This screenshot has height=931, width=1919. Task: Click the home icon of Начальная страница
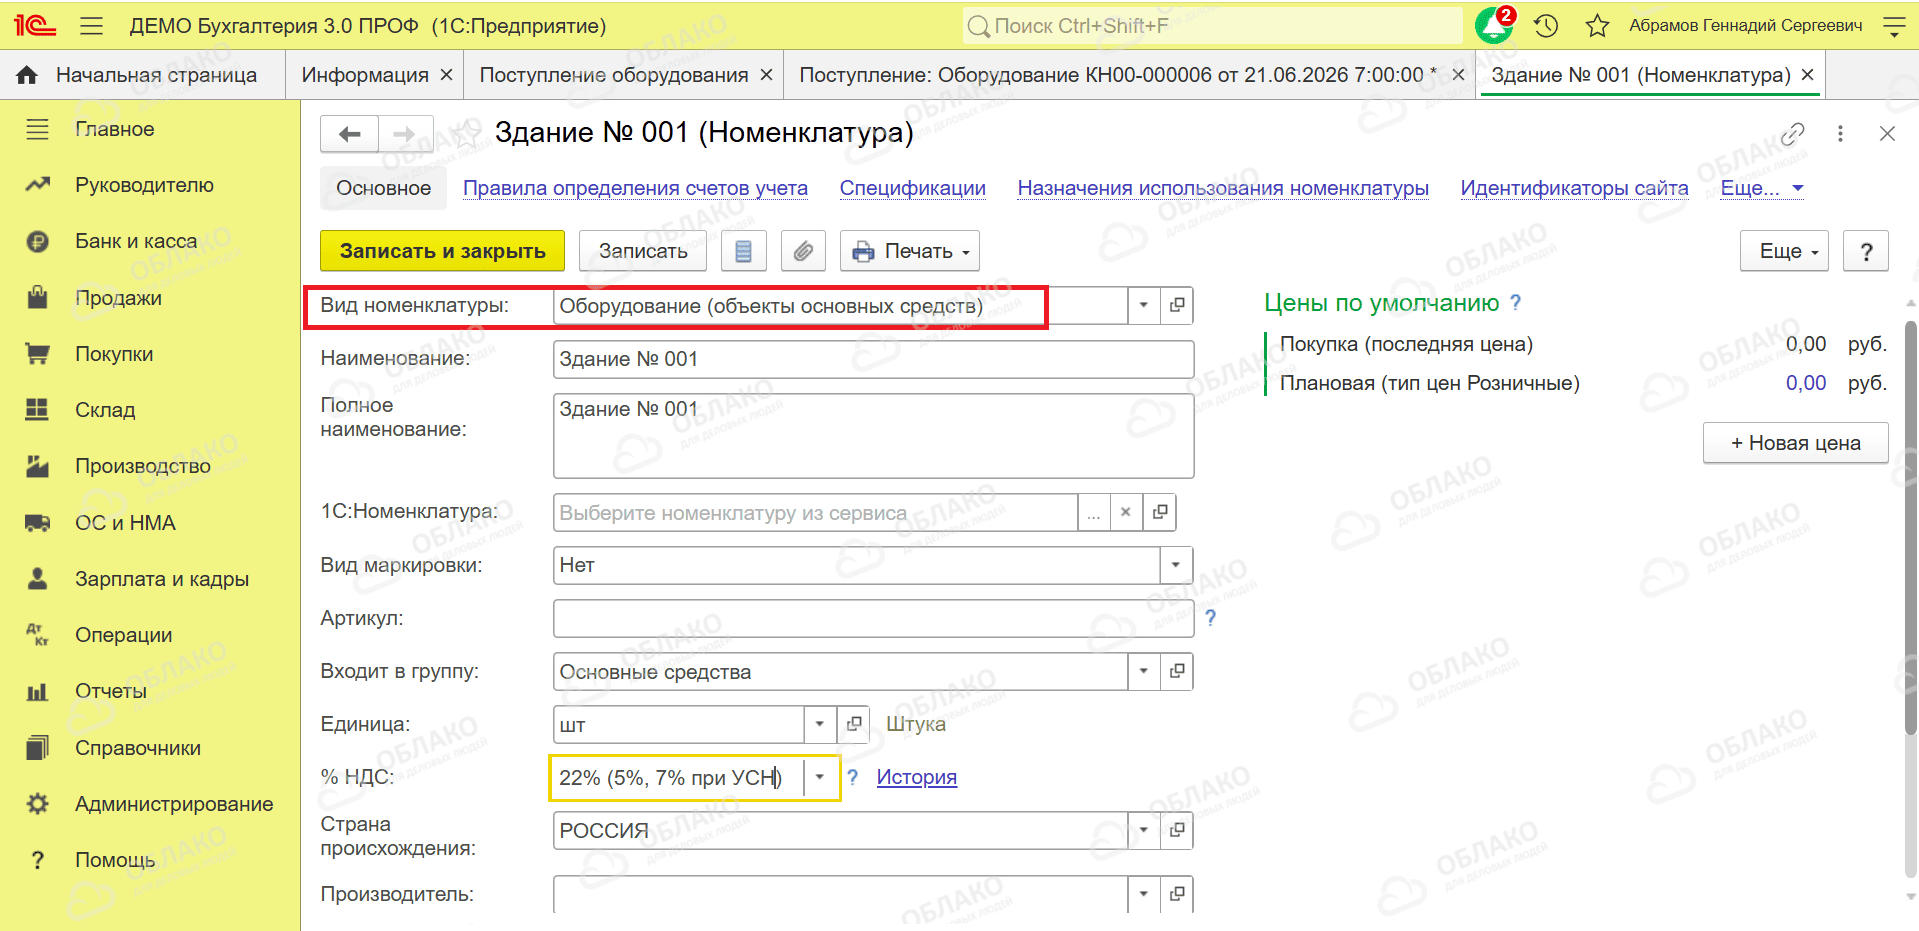click(x=27, y=75)
